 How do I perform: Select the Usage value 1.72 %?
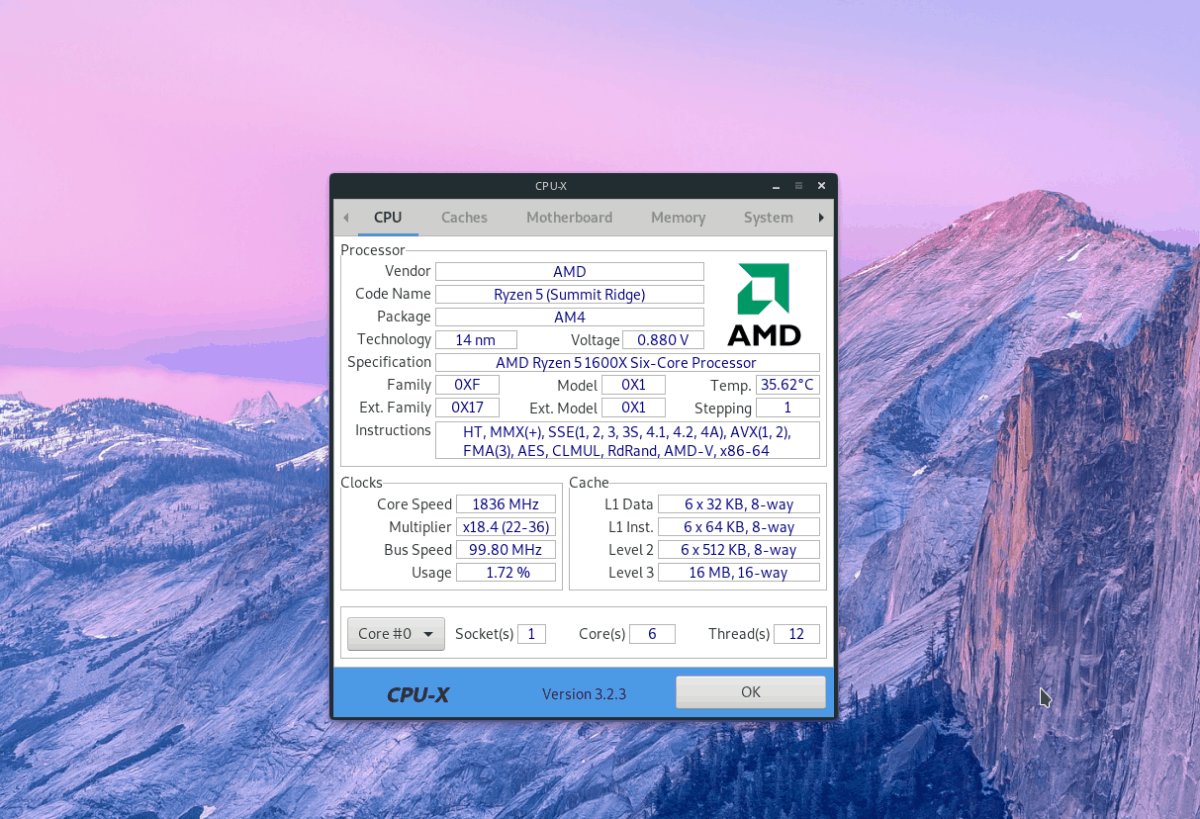pyautogui.click(x=506, y=573)
